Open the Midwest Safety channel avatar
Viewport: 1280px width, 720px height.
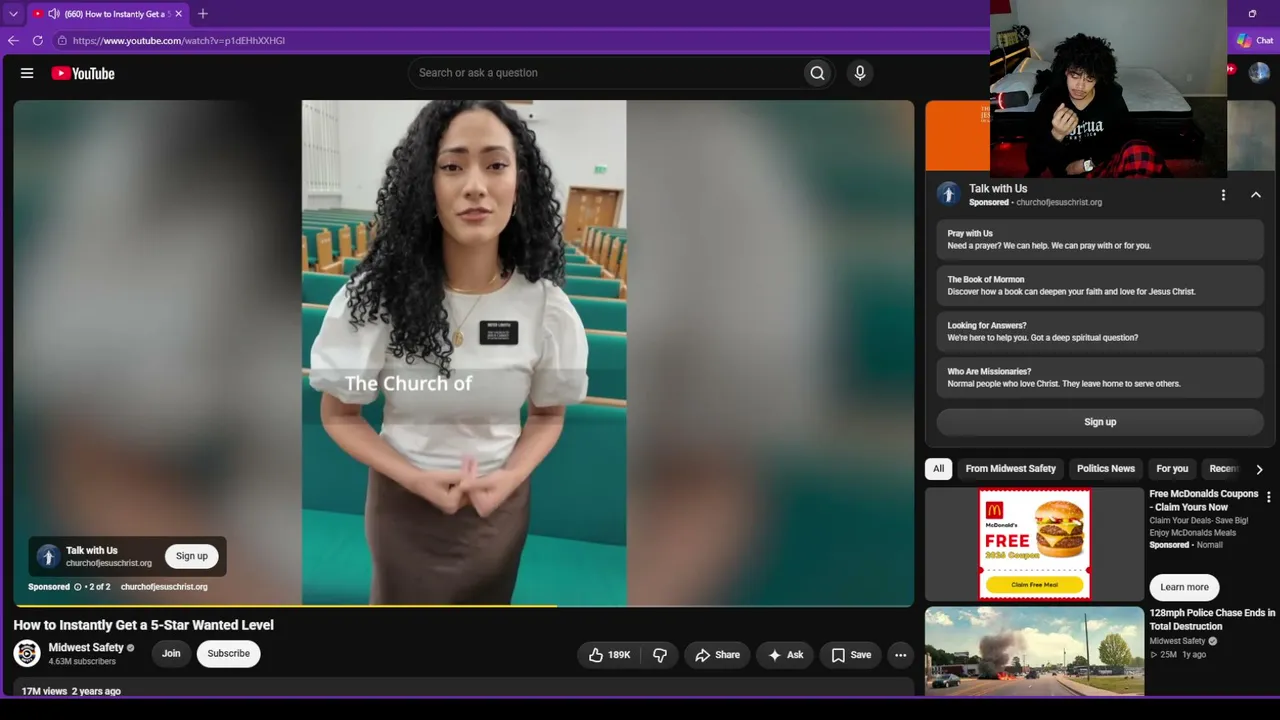point(27,654)
